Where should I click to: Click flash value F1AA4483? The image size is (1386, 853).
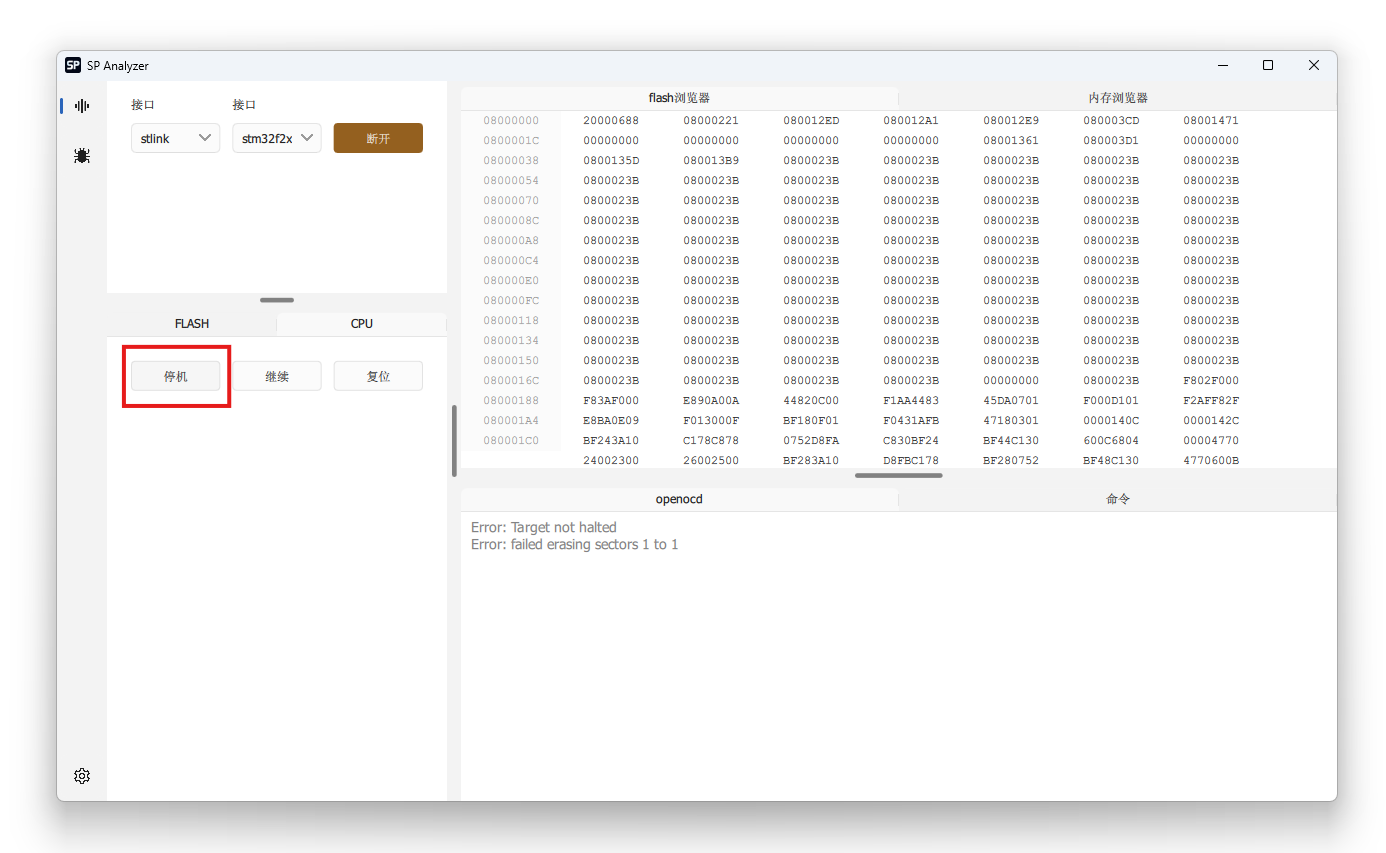[x=911, y=400]
